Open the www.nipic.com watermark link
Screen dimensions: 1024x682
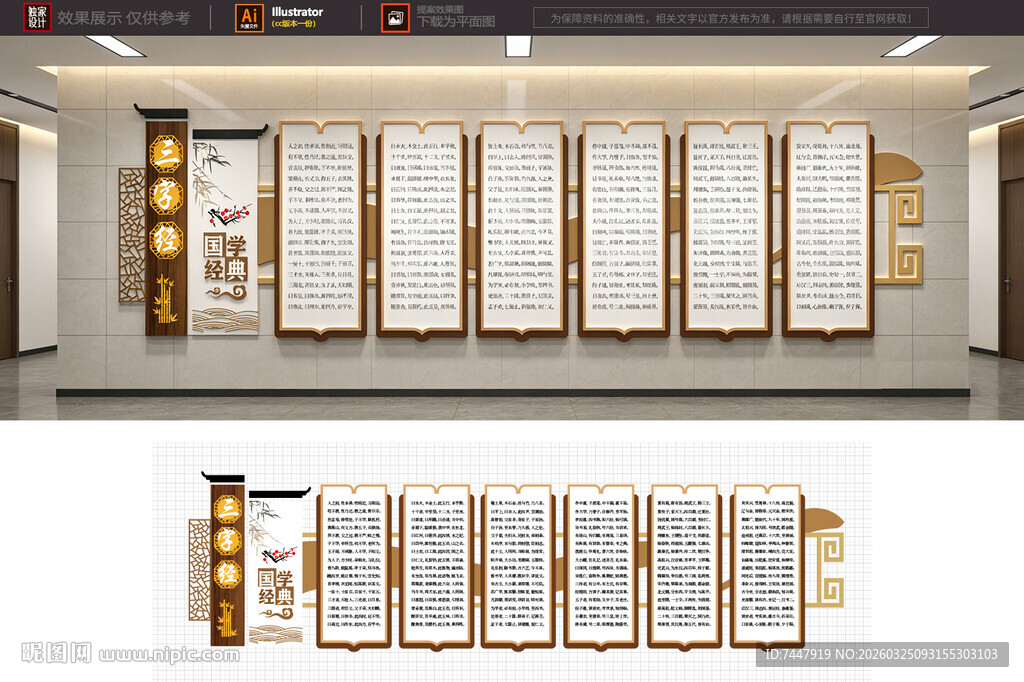coord(175,655)
